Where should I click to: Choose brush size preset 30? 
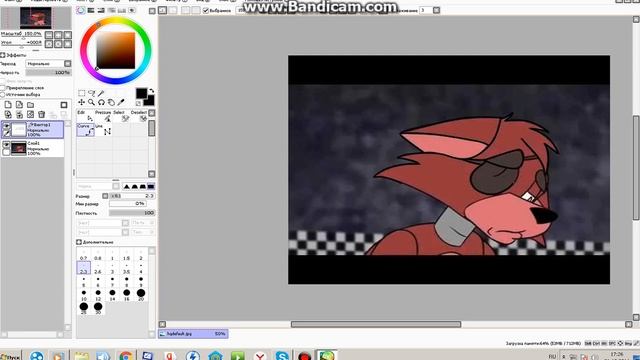click(x=98, y=308)
